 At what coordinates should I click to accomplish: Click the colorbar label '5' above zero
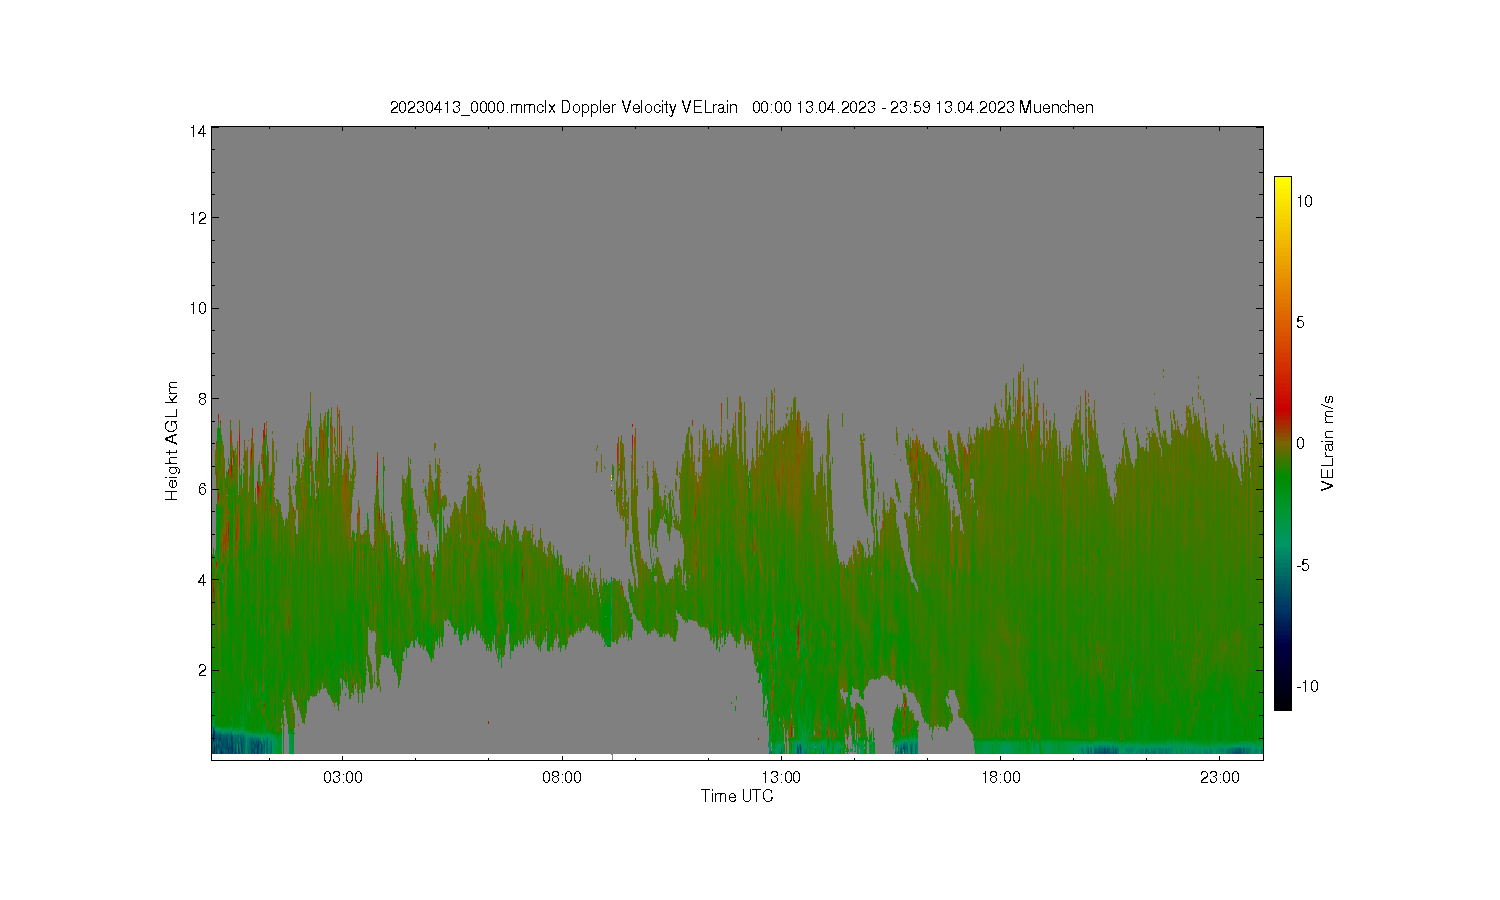[x=1301, y=322]
